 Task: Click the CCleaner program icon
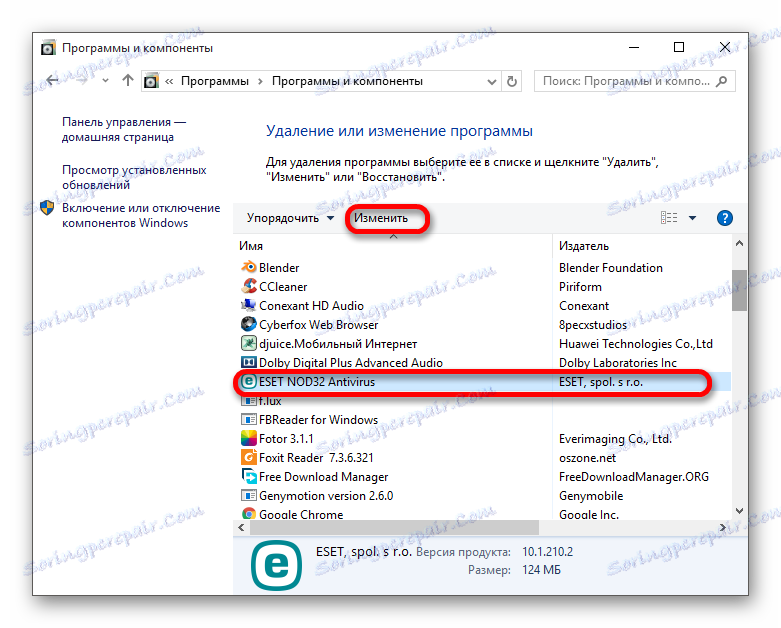tap(249, 286)
